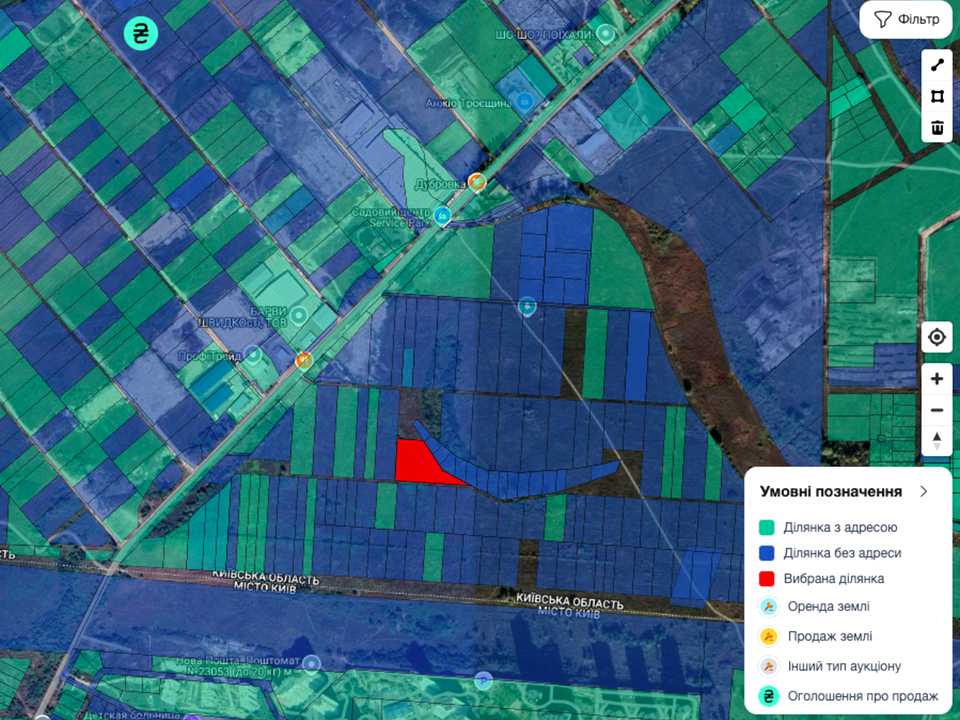Open the orange auction marker near Дубровка
This screenshot has height=720, width=960.
point(477,181)
